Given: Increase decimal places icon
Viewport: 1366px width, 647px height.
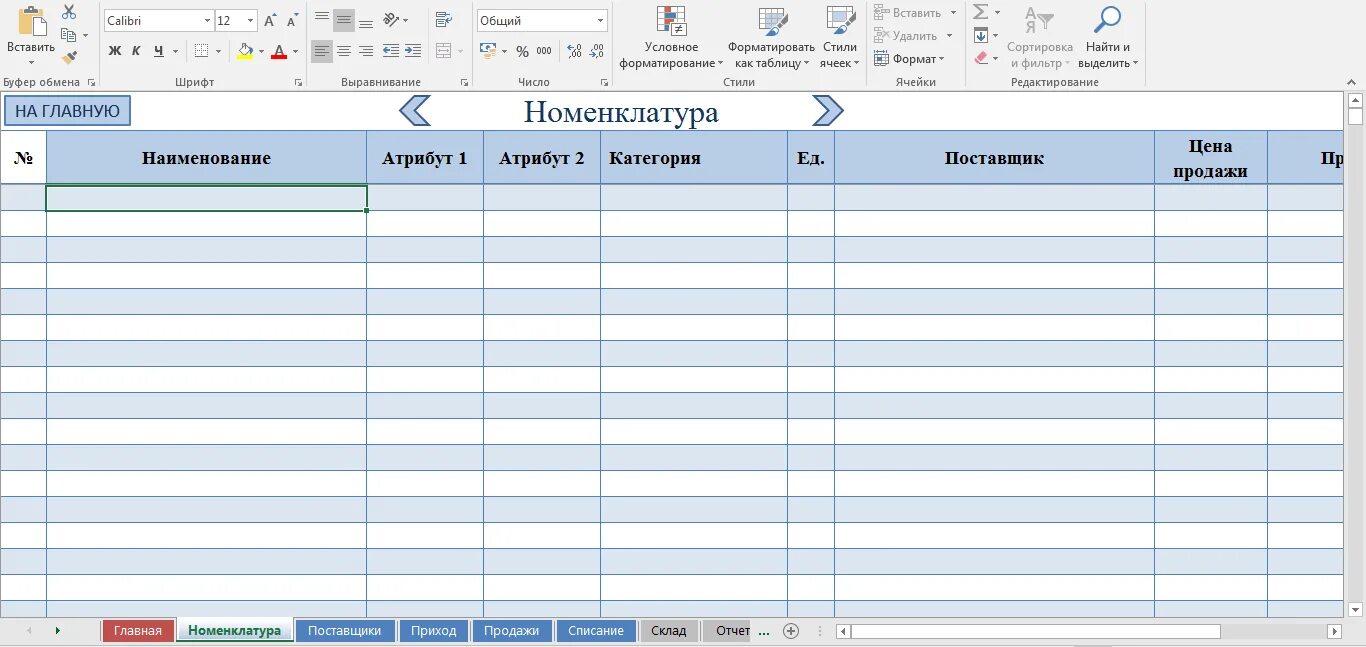Looking at the screenshot, I should pyautogui.click(x=574, y=51).
